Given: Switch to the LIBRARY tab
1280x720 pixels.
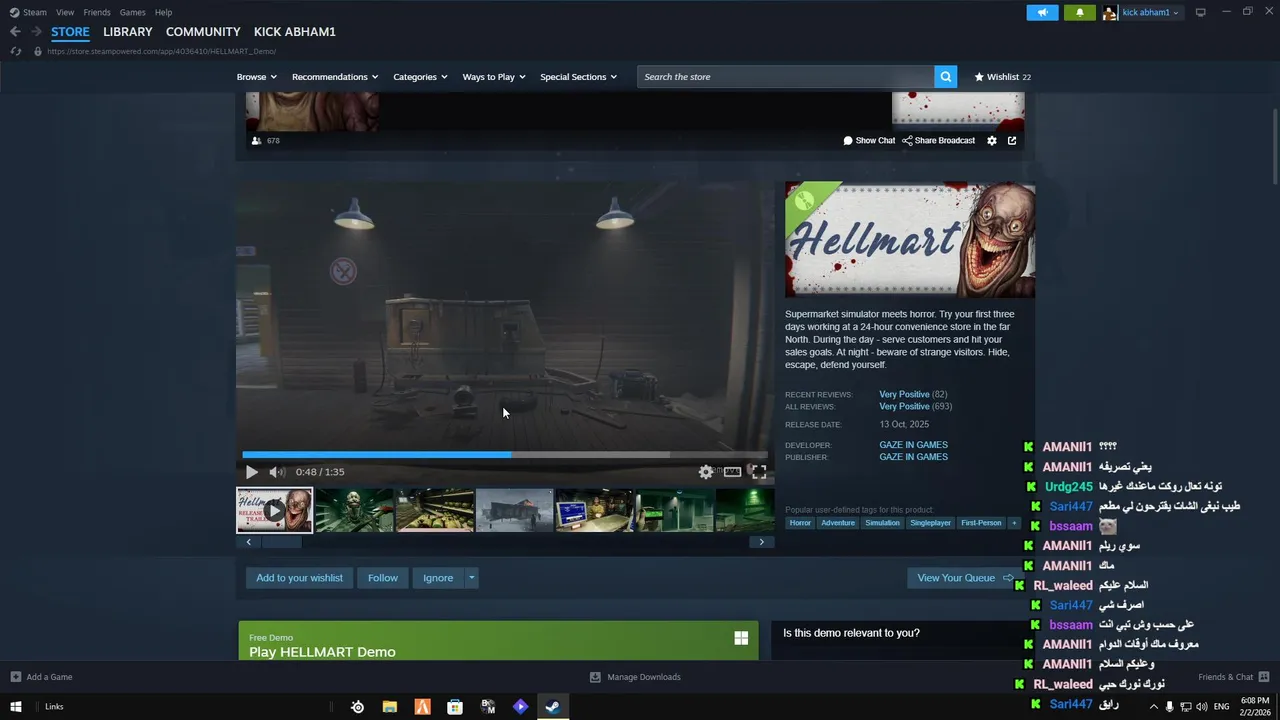Looking at the screenshot, I should click(128, 32).
